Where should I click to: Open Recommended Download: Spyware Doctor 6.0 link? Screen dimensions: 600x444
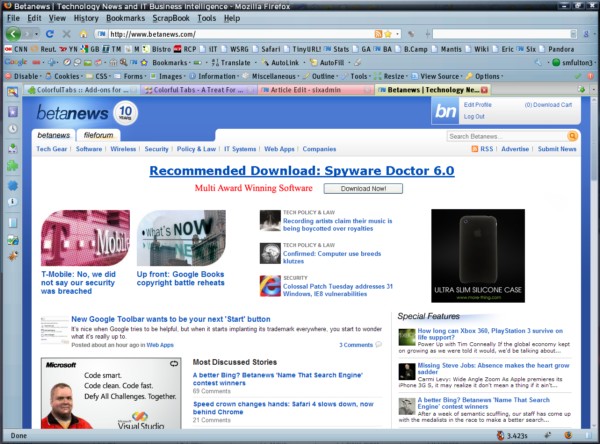tap(302, 171)
